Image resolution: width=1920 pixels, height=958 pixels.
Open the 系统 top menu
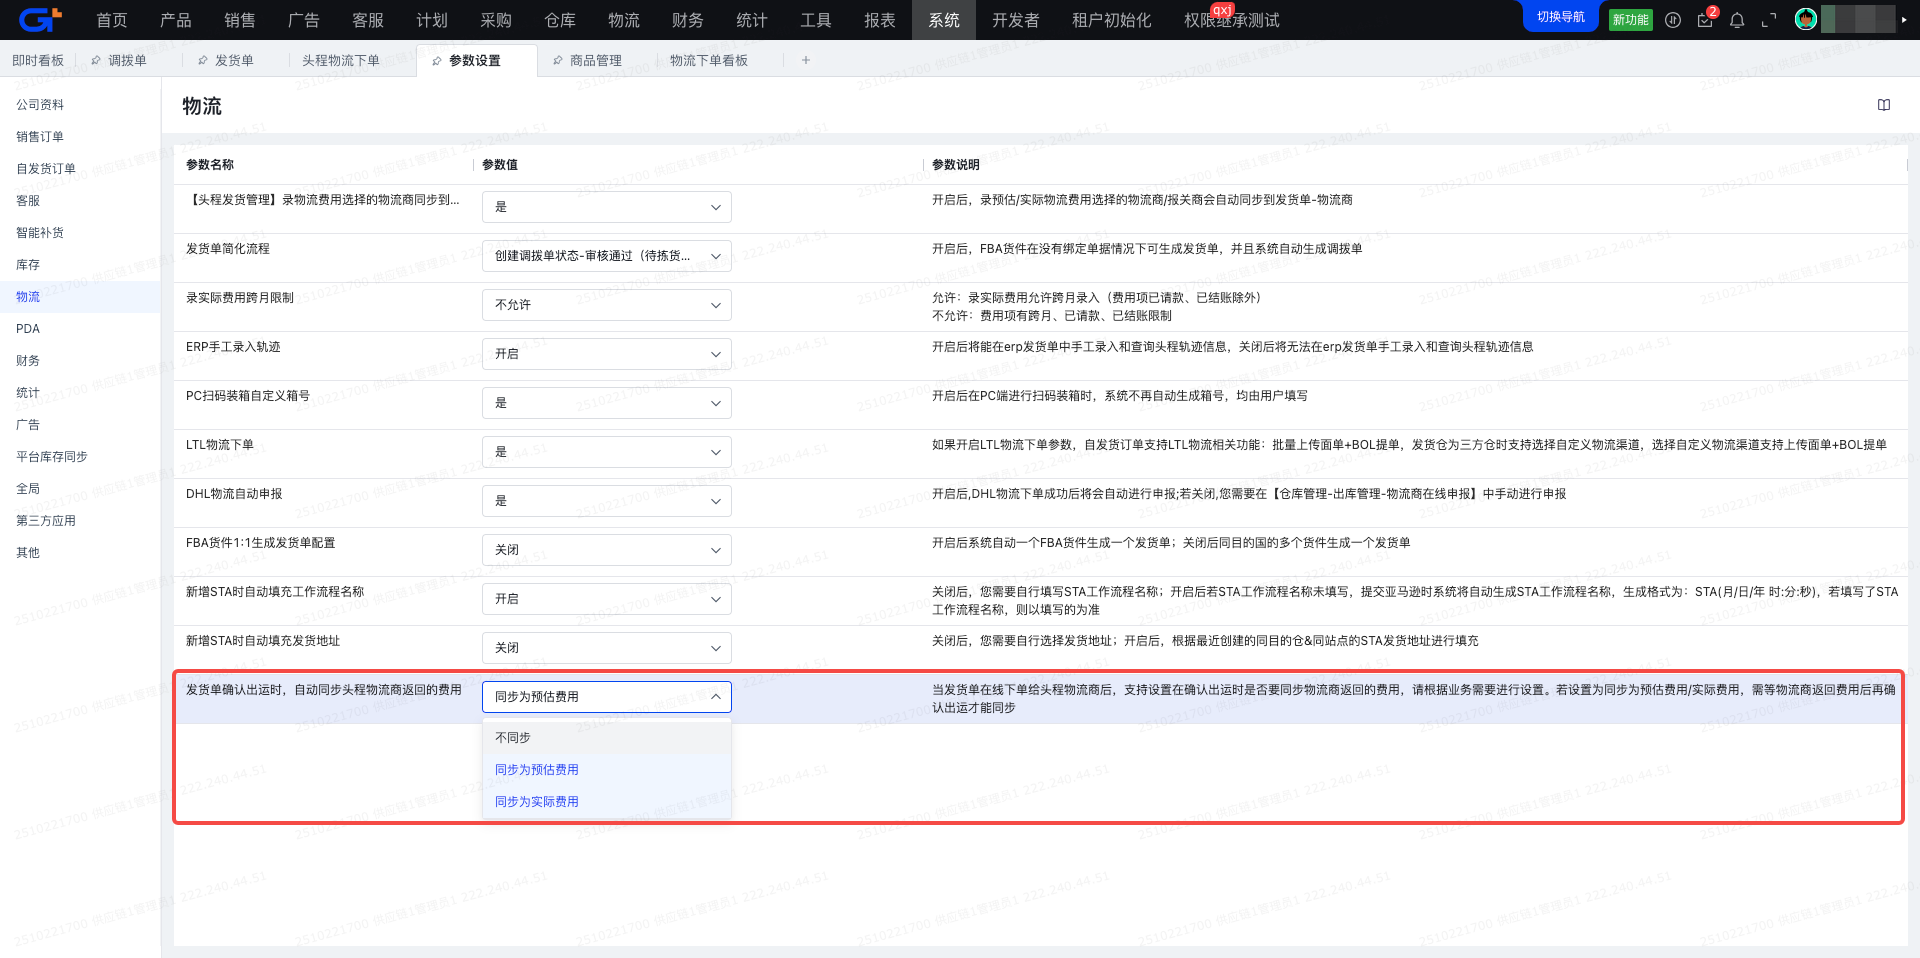click(x=944, y=20)
